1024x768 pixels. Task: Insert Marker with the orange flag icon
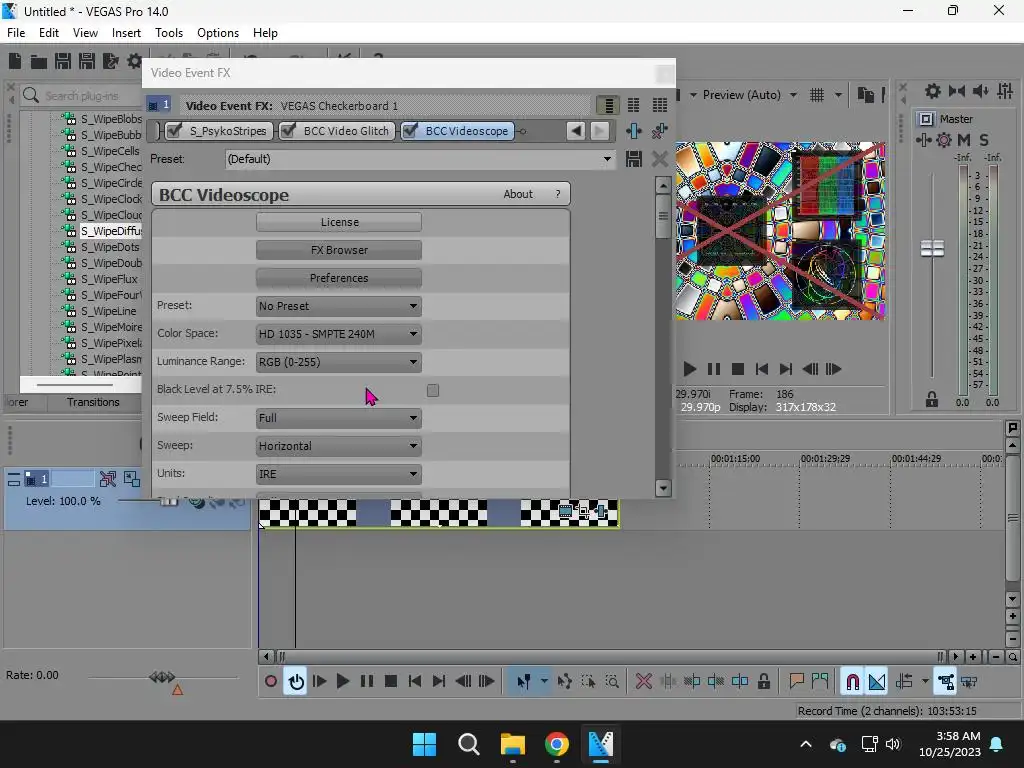pyautogui.click(x=795, y=681)
